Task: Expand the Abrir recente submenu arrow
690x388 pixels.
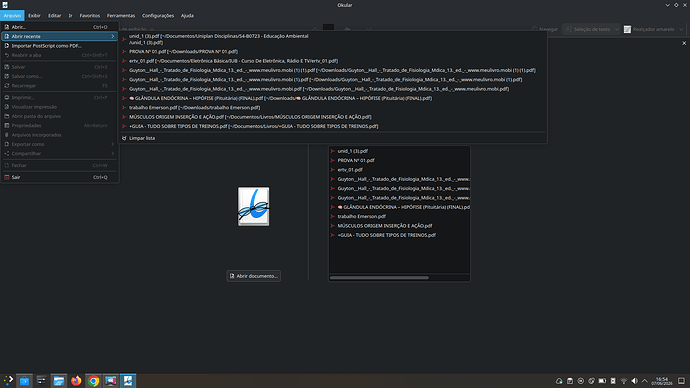Action: click(113, 36)
